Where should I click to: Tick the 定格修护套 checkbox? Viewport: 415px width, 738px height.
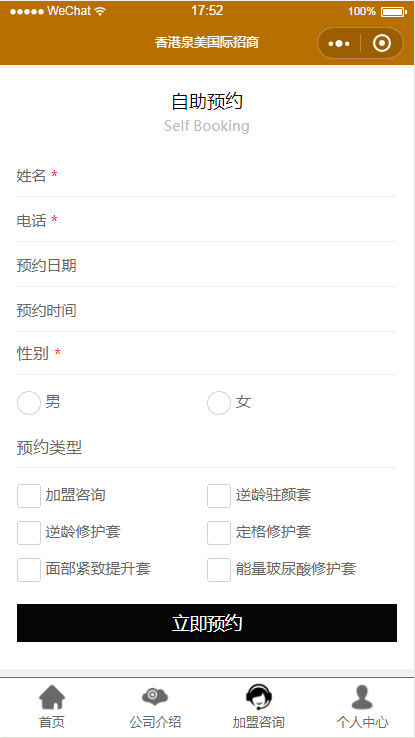pyautogui.click(x=219, y=533)
